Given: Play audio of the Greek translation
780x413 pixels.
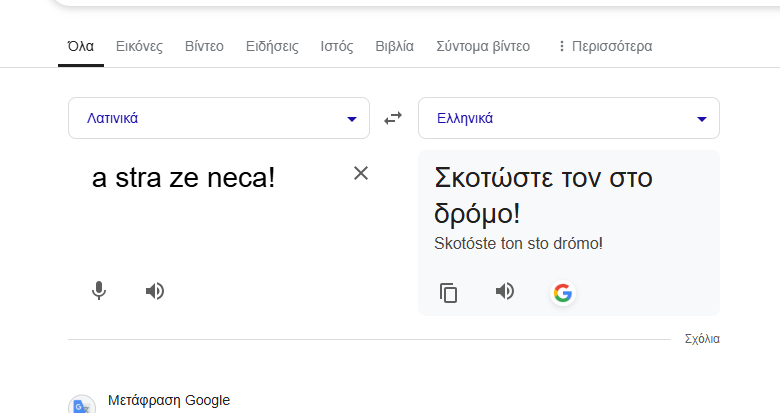Looking at the screenshot, I should coord(505,291).
